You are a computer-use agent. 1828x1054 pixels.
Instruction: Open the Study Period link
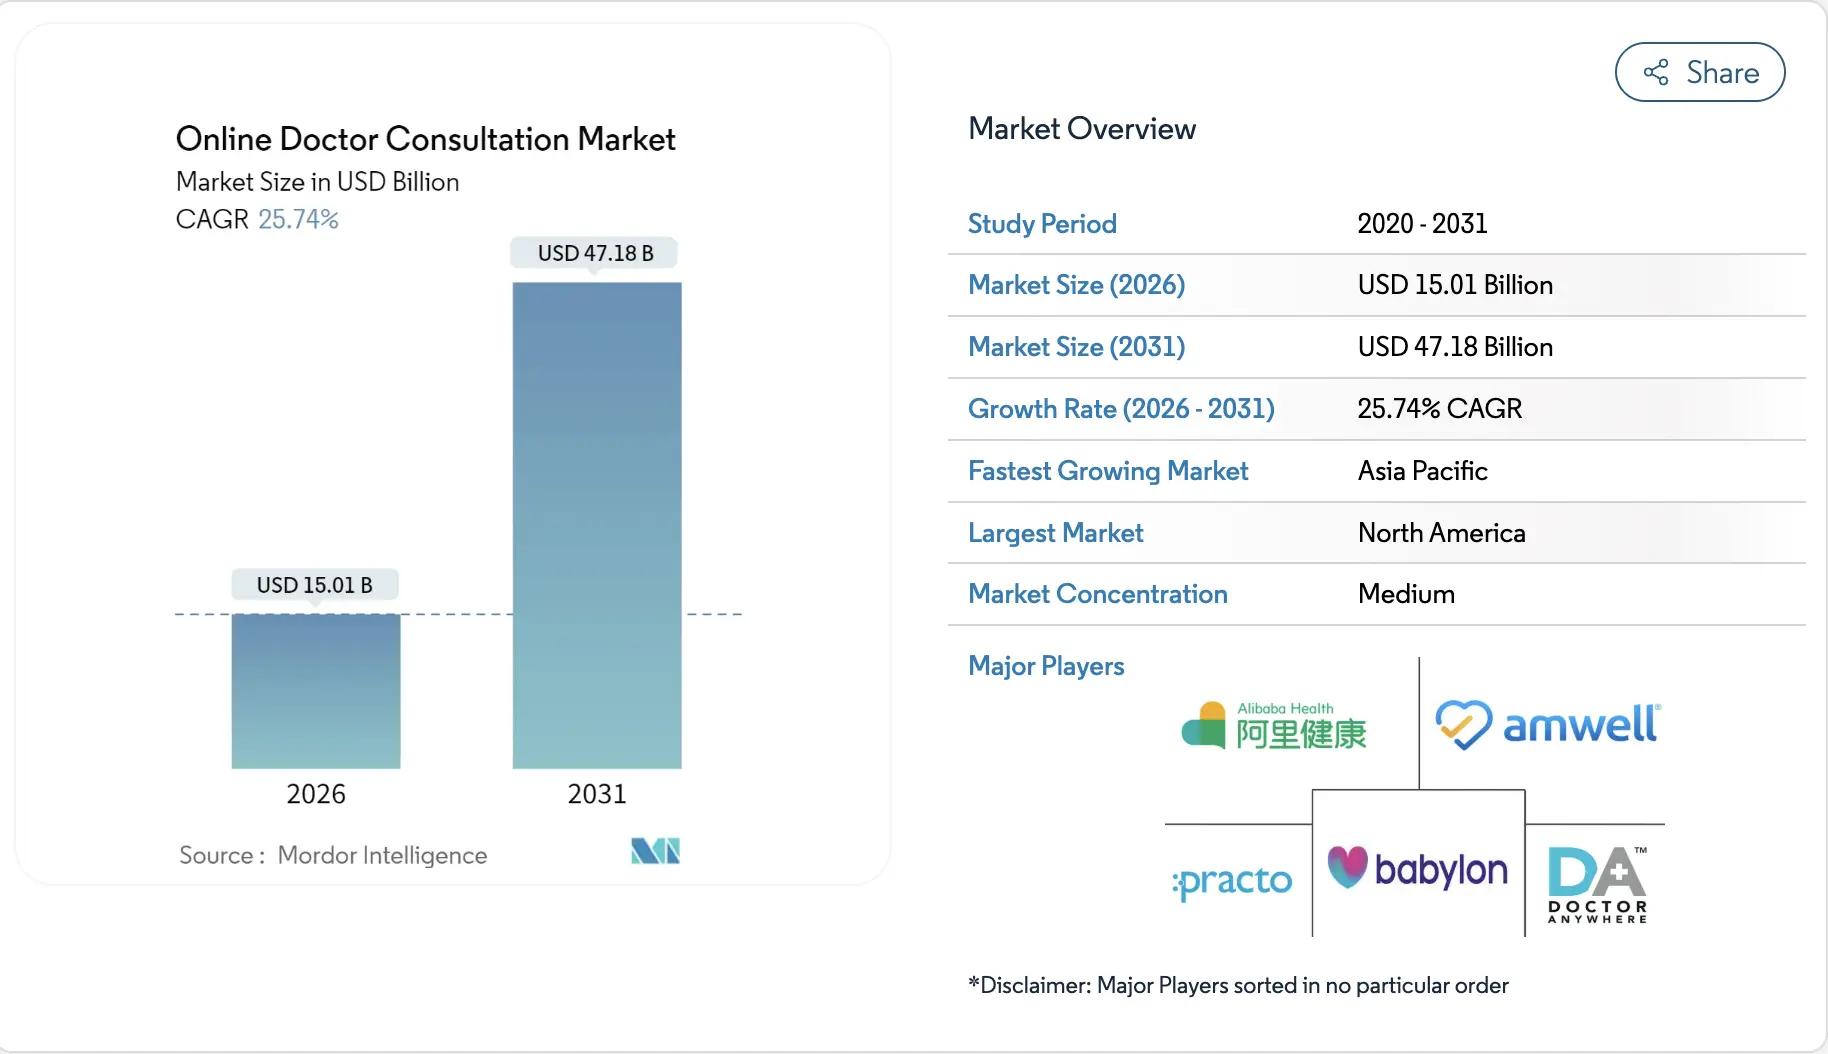pos(1042,224)
